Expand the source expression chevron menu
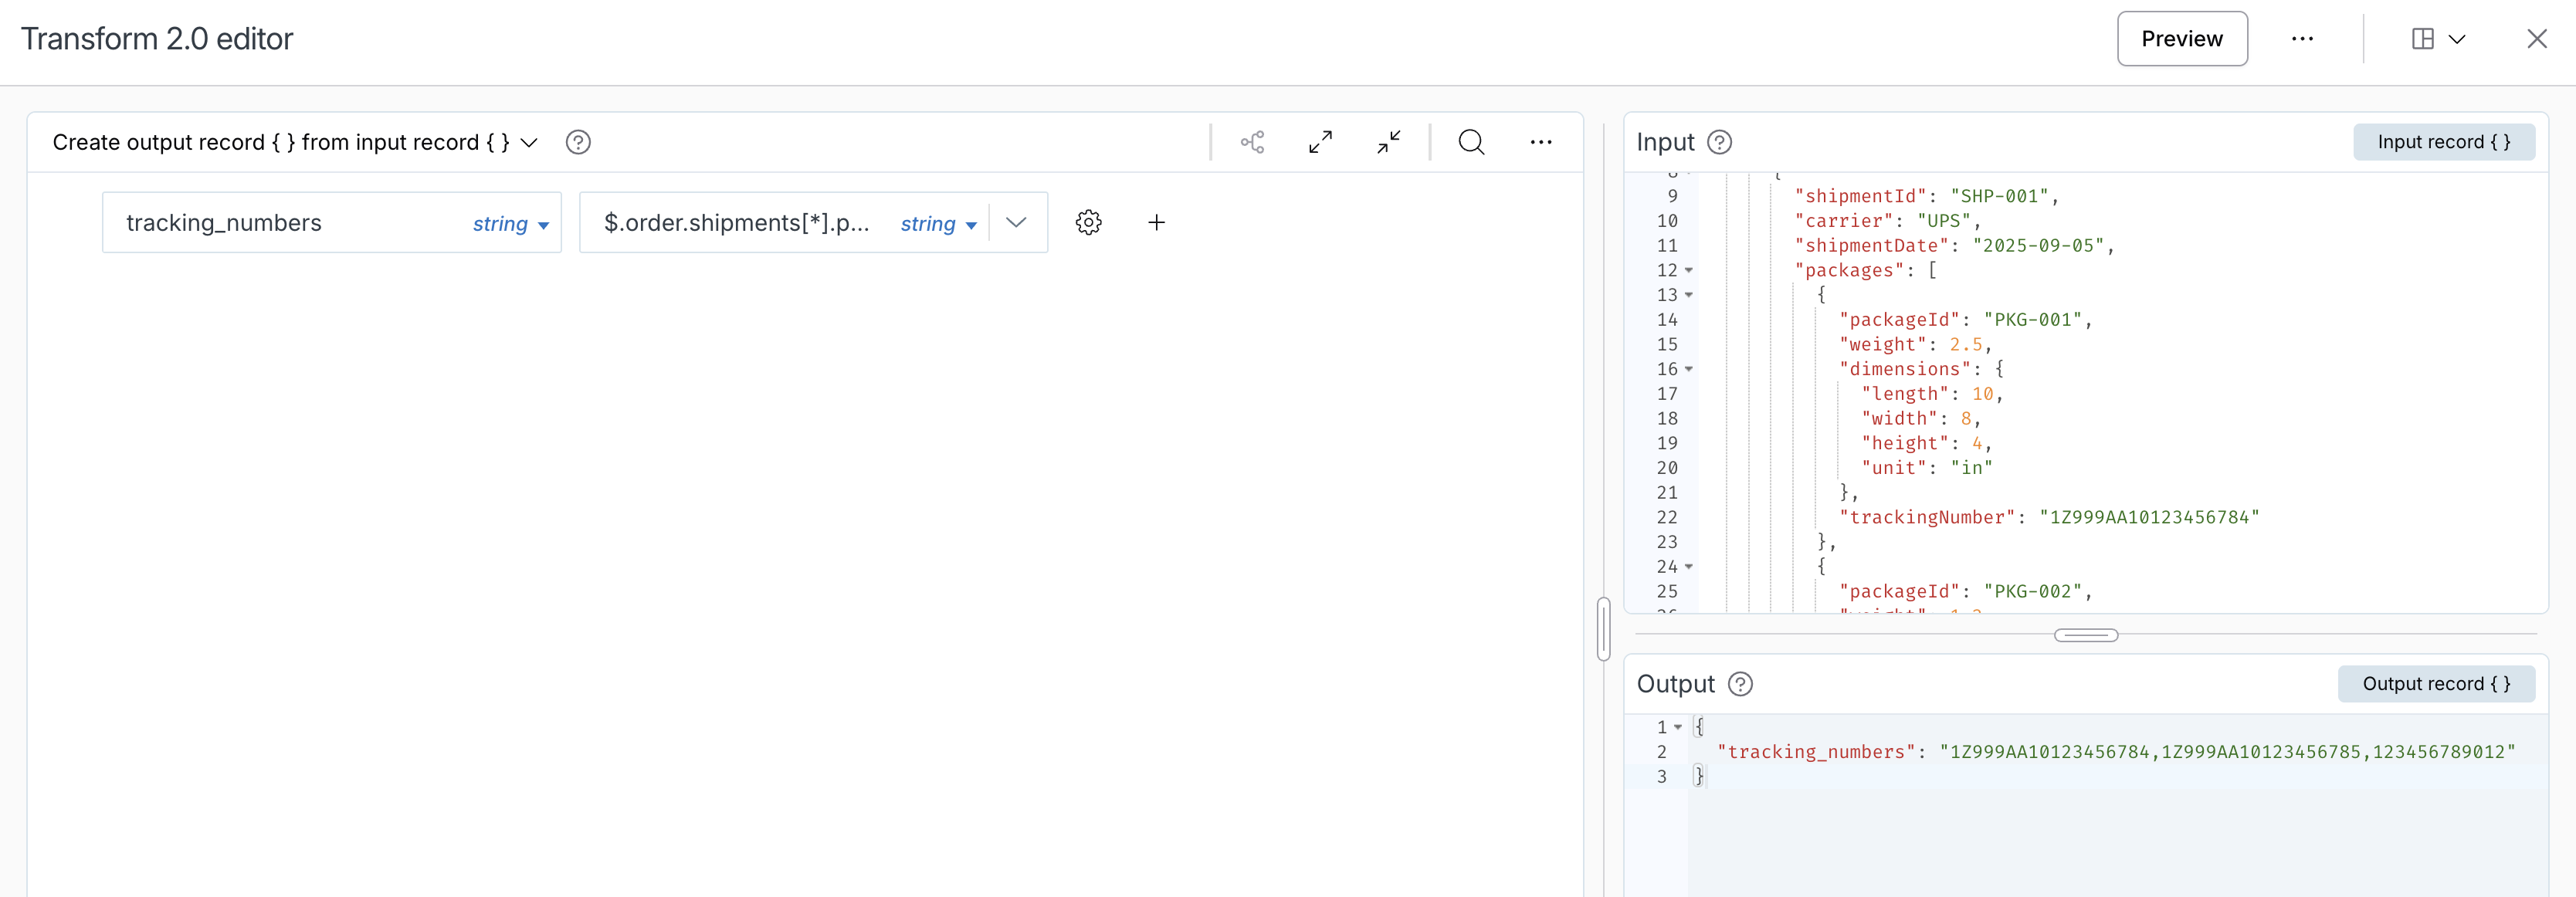The width and height of the screenshot is (2576, 897). tap(1016, 222)
